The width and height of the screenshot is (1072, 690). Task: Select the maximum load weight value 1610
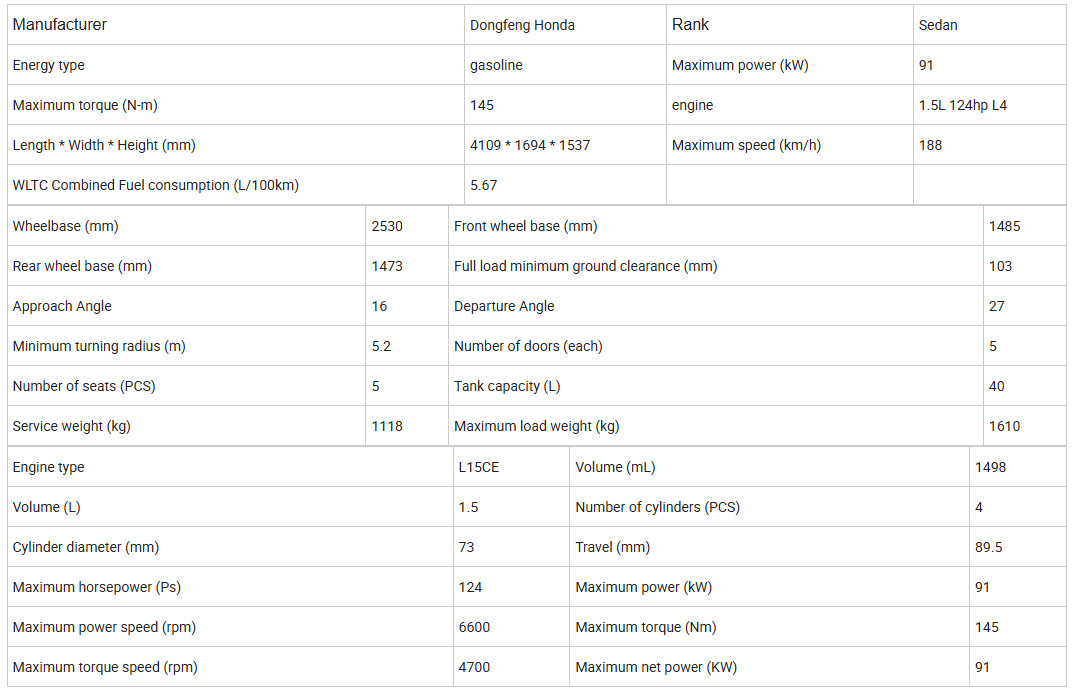point(1004,426)
